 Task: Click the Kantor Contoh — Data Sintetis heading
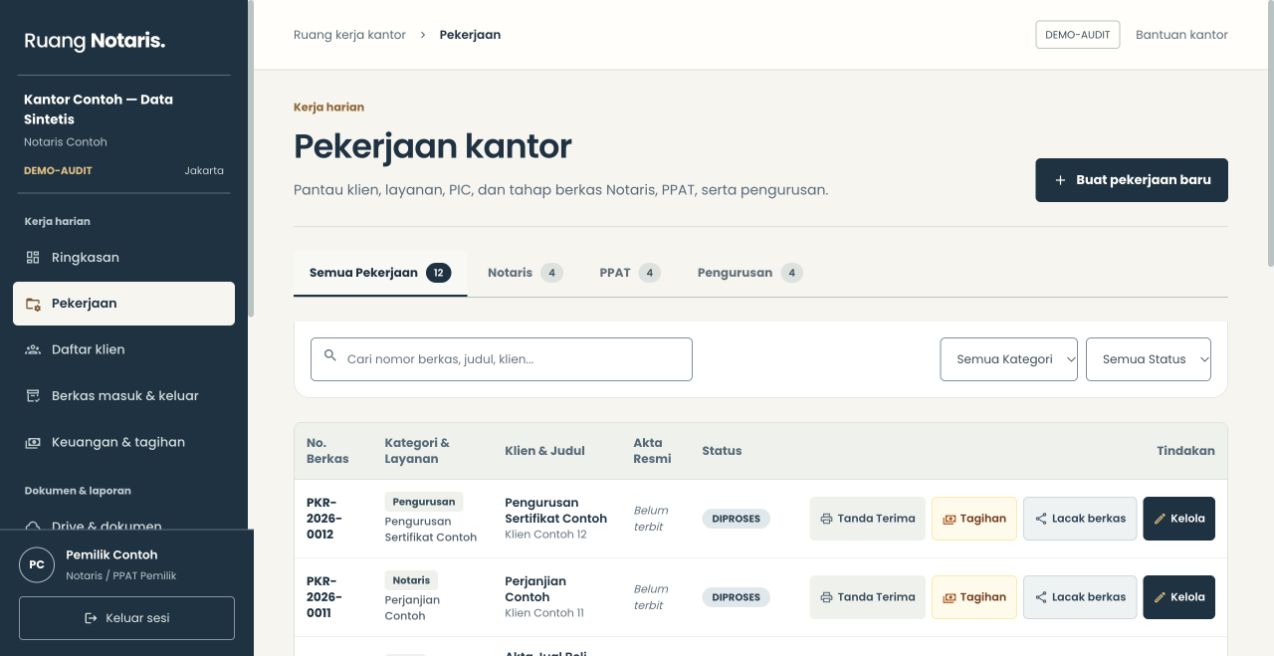98,109
